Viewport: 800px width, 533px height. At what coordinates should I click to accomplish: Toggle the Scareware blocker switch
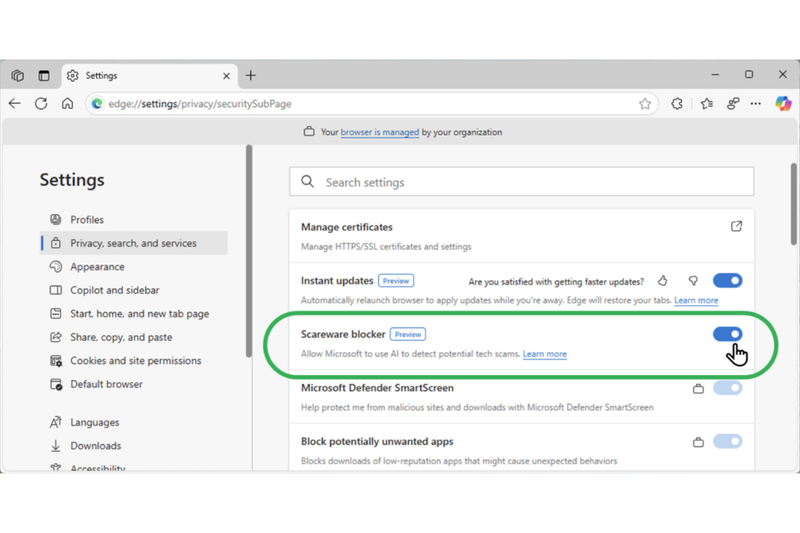coord(727,335)
